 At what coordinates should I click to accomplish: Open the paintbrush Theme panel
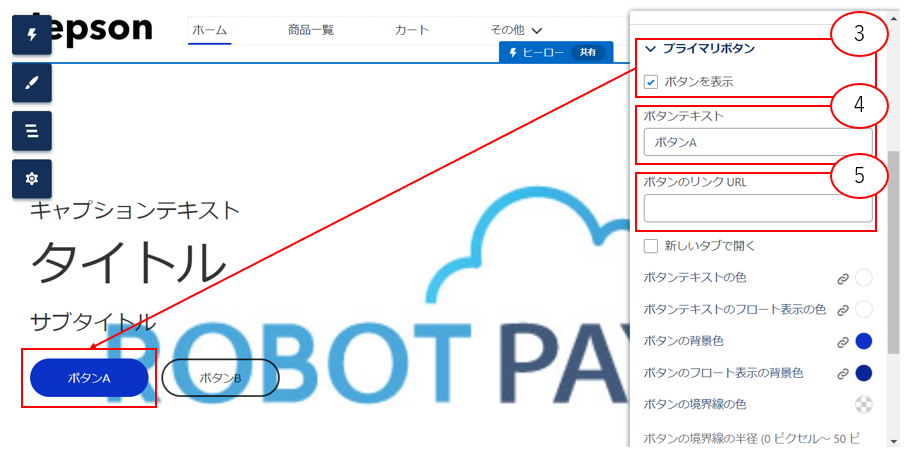tap(31, 82)
